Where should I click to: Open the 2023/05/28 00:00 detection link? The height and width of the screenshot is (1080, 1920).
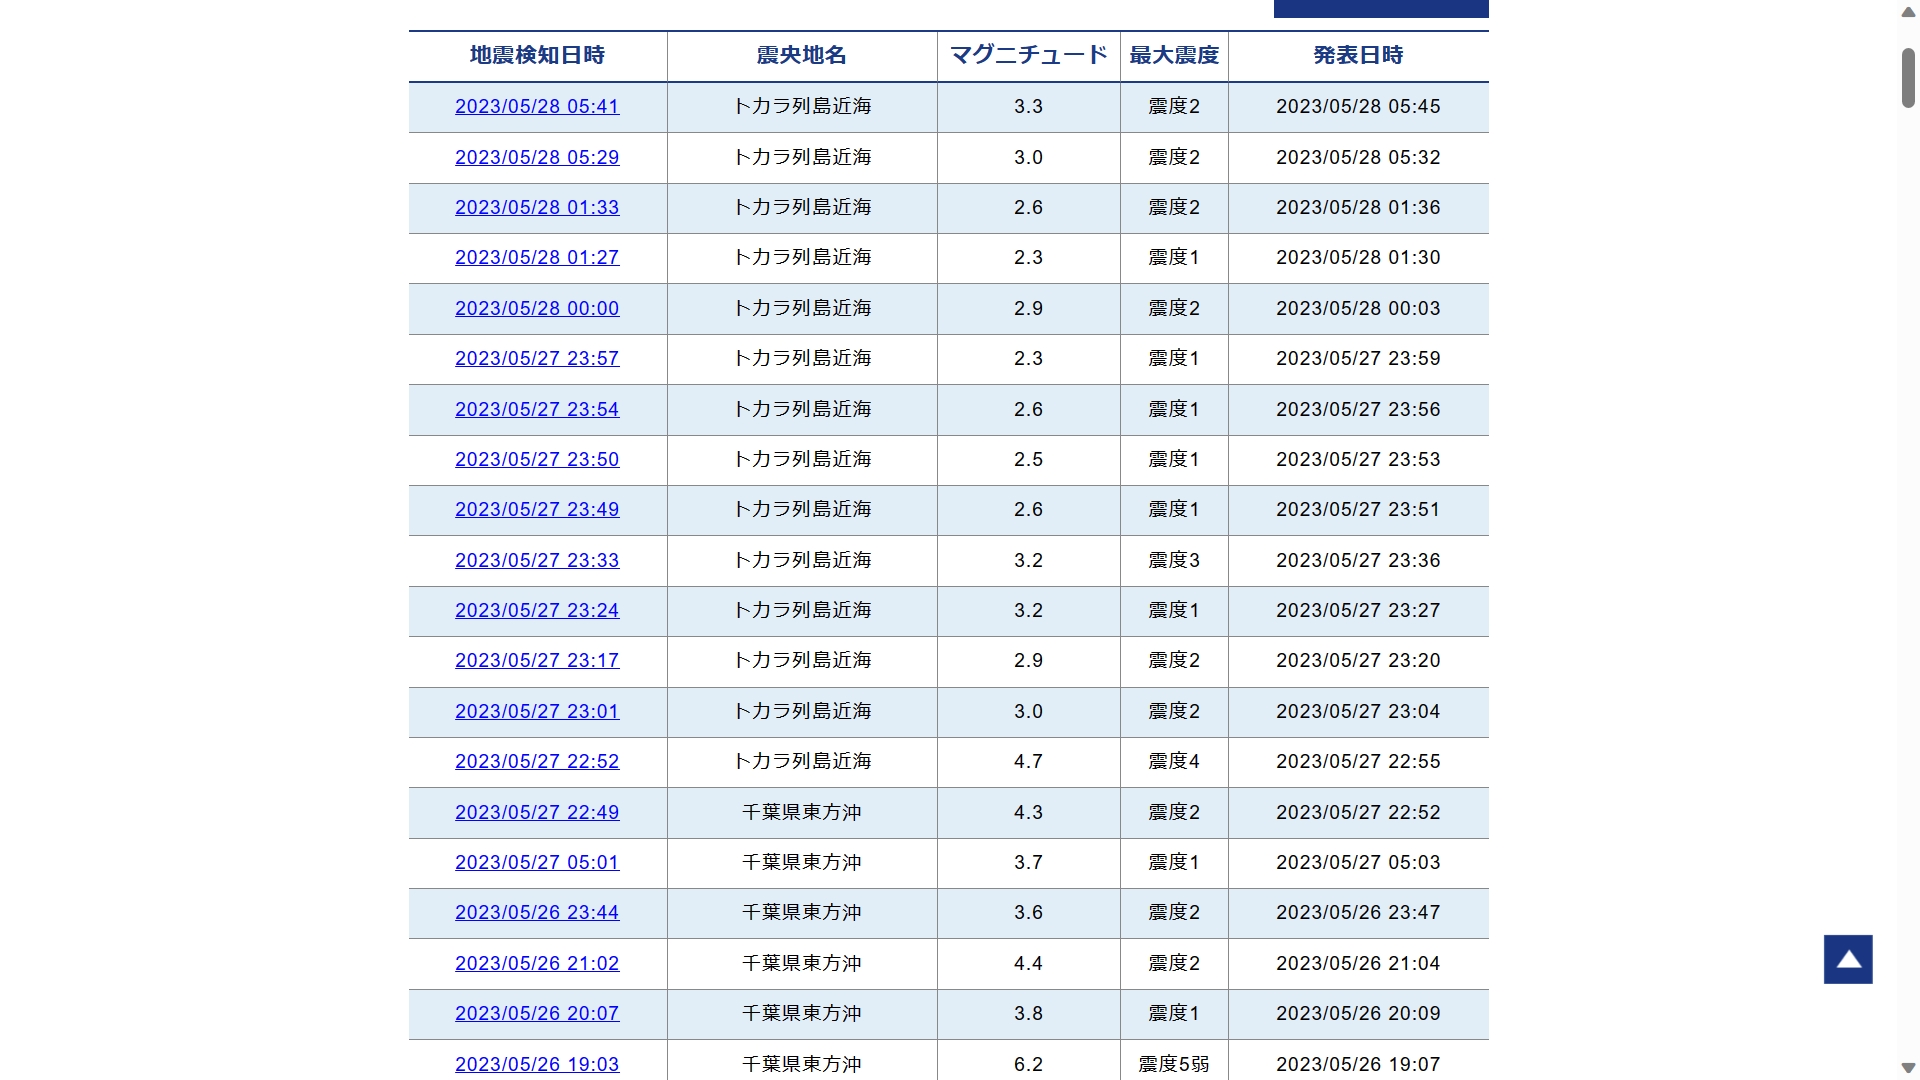coord(537,308)
